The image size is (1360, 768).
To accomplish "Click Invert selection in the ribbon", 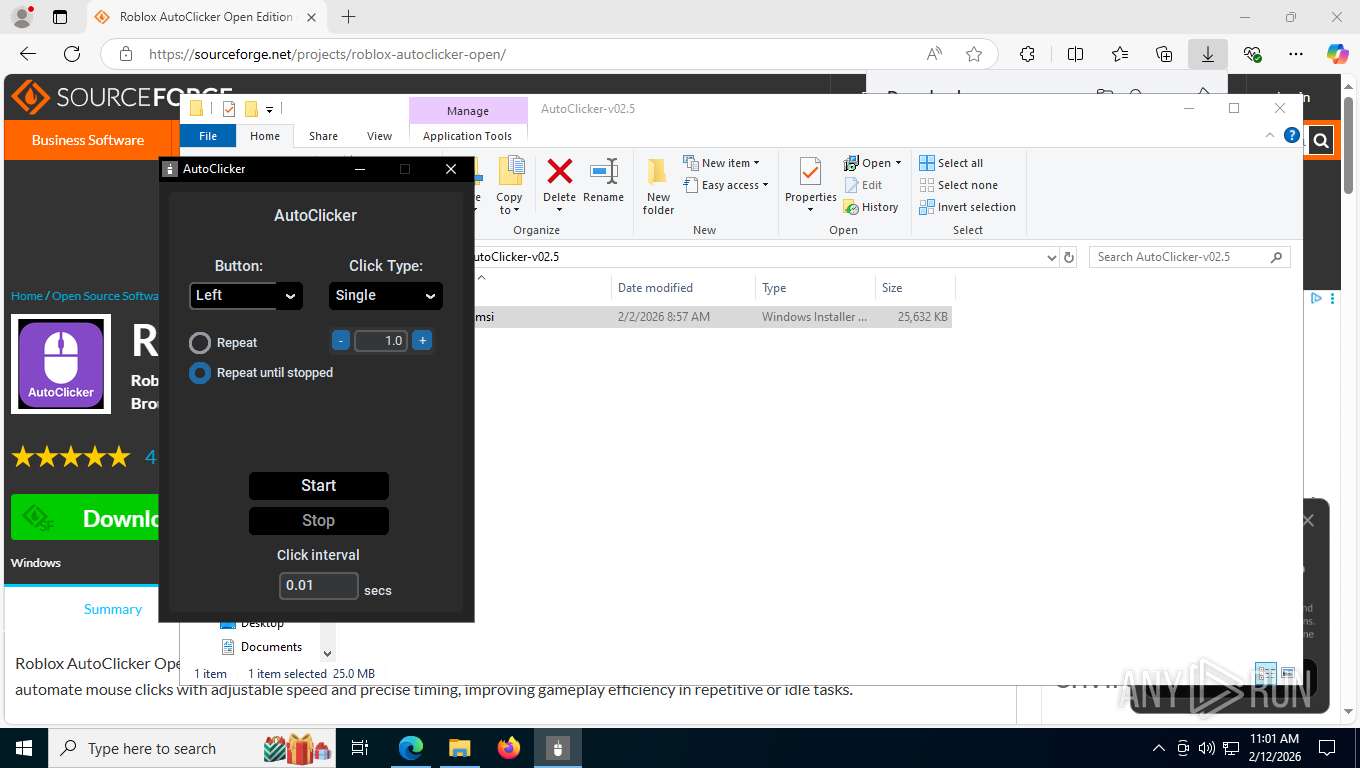I will (x=967, y=207).
